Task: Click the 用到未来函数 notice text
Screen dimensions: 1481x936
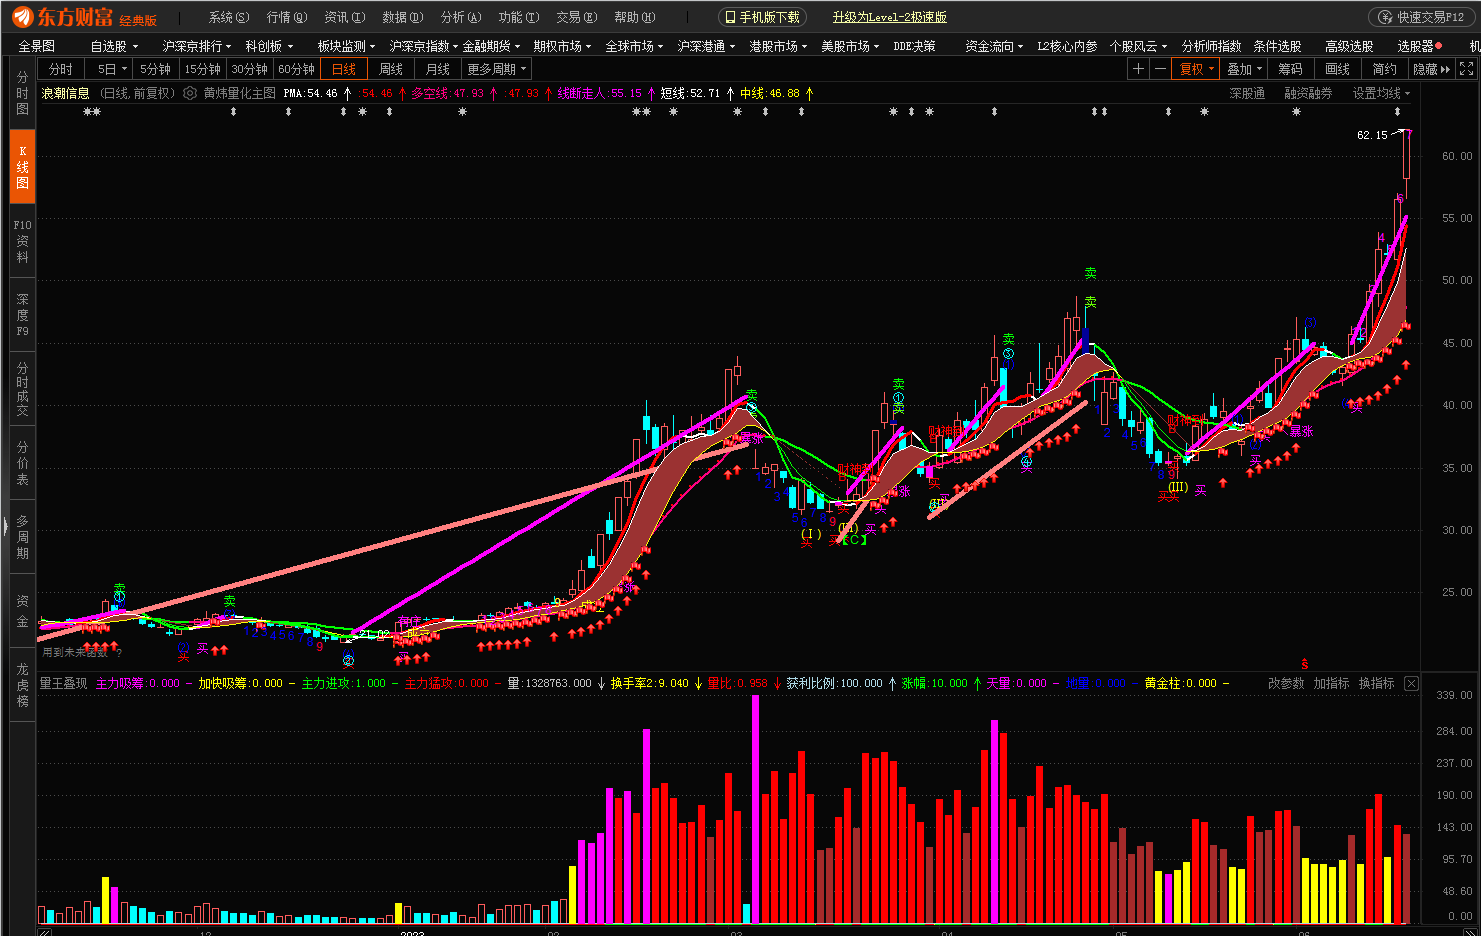Action: 80,652
